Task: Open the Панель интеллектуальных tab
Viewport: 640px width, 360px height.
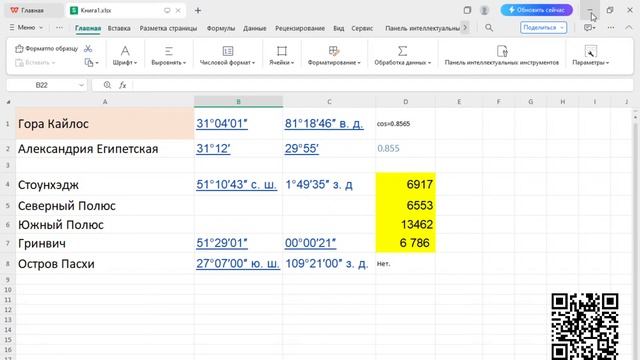Action: coord(422,28)
